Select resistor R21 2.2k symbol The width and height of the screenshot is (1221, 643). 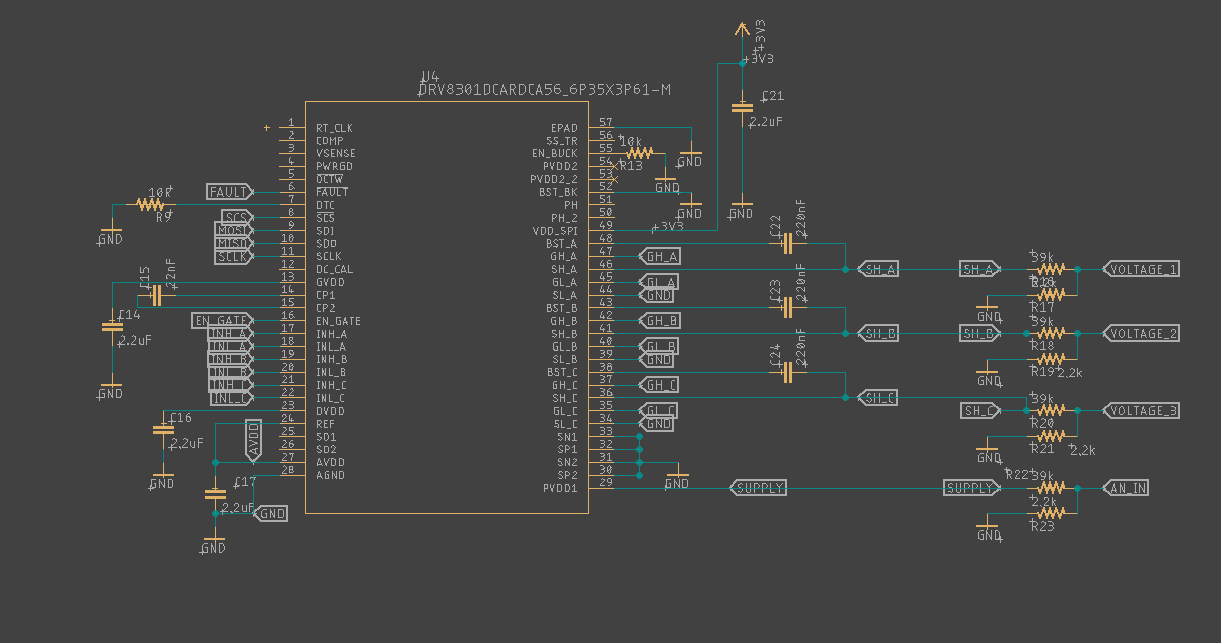[1050, 436]
